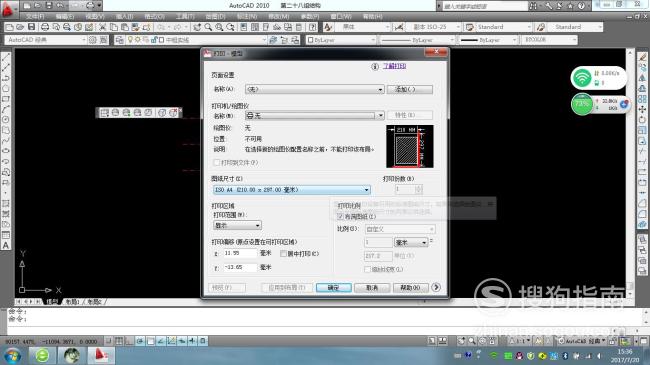This screenshot has width=650, height=365.
Task: Switch to the 布局2 layout tab
Action: coord(95,302)
